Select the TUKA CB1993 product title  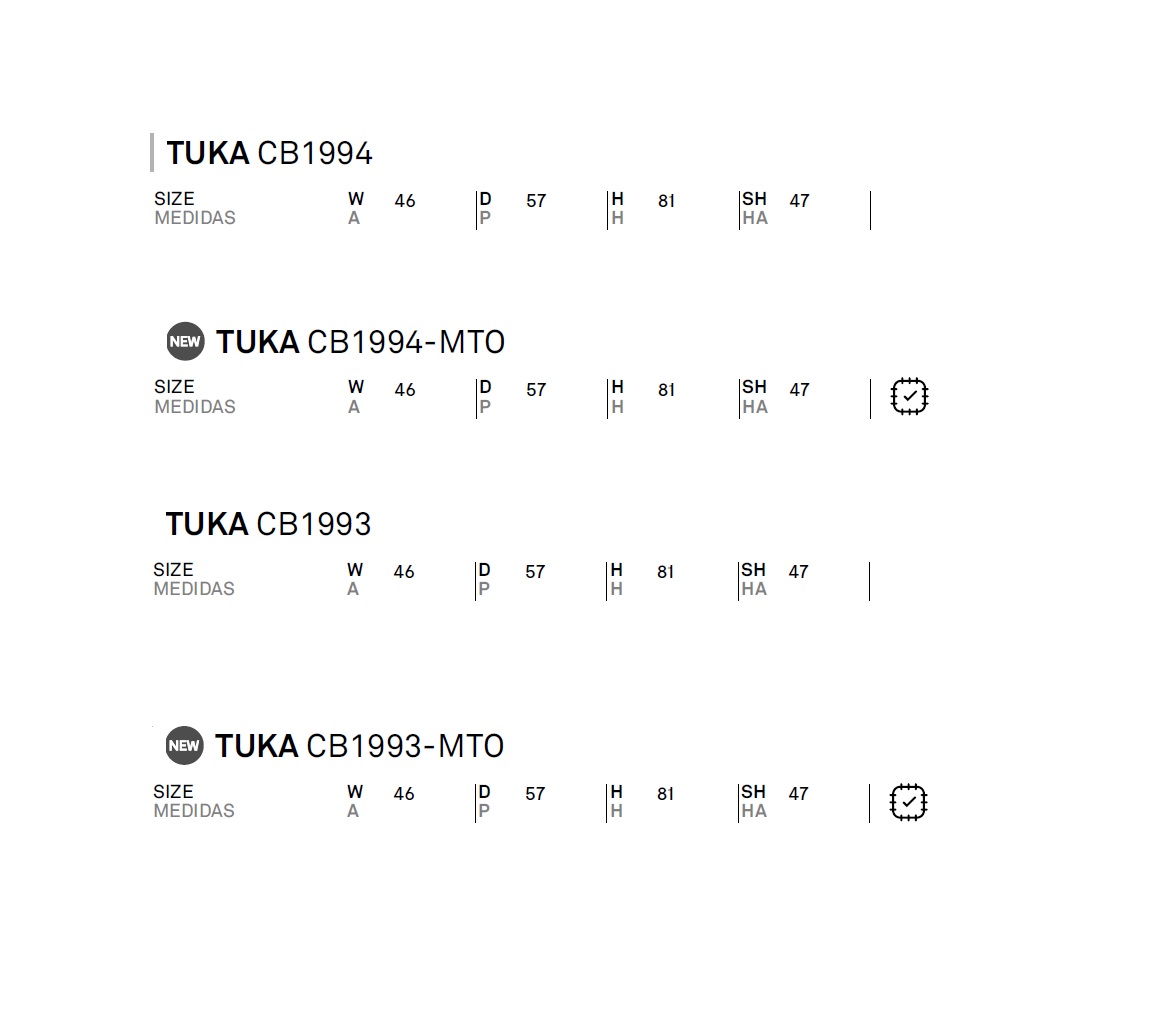coord(268,524)
